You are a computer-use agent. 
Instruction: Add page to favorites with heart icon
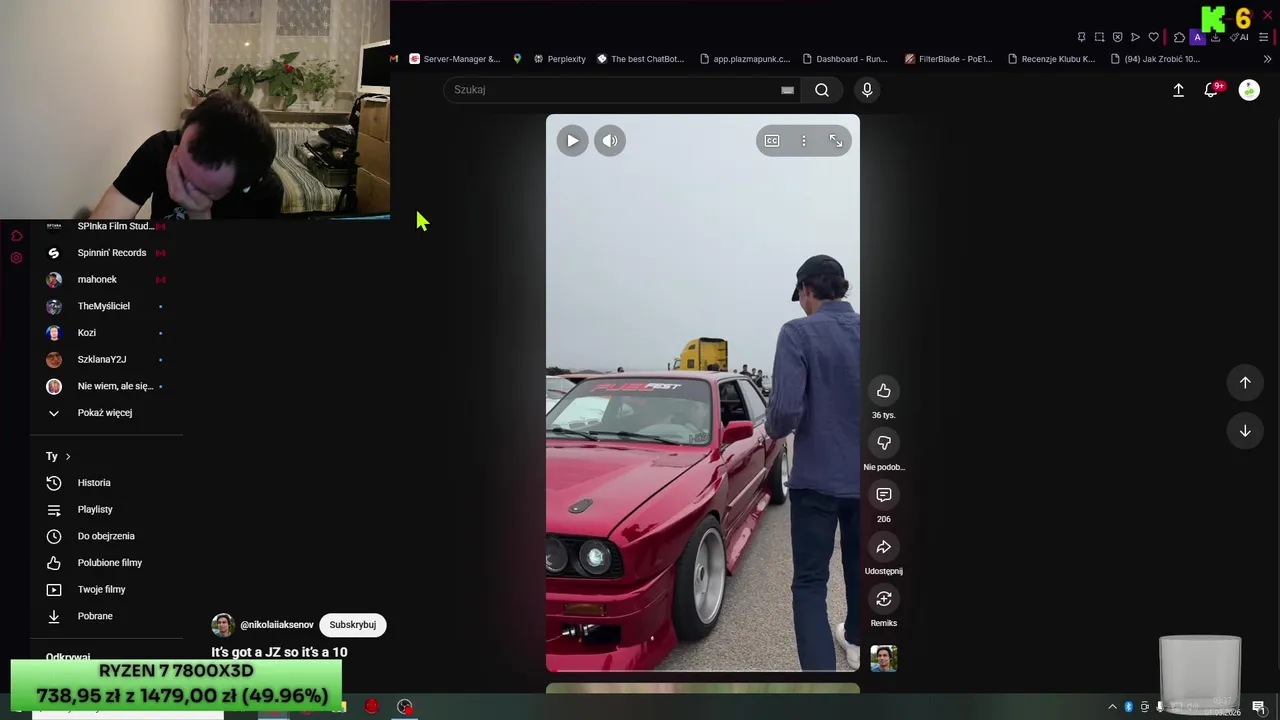[1153, 37]
